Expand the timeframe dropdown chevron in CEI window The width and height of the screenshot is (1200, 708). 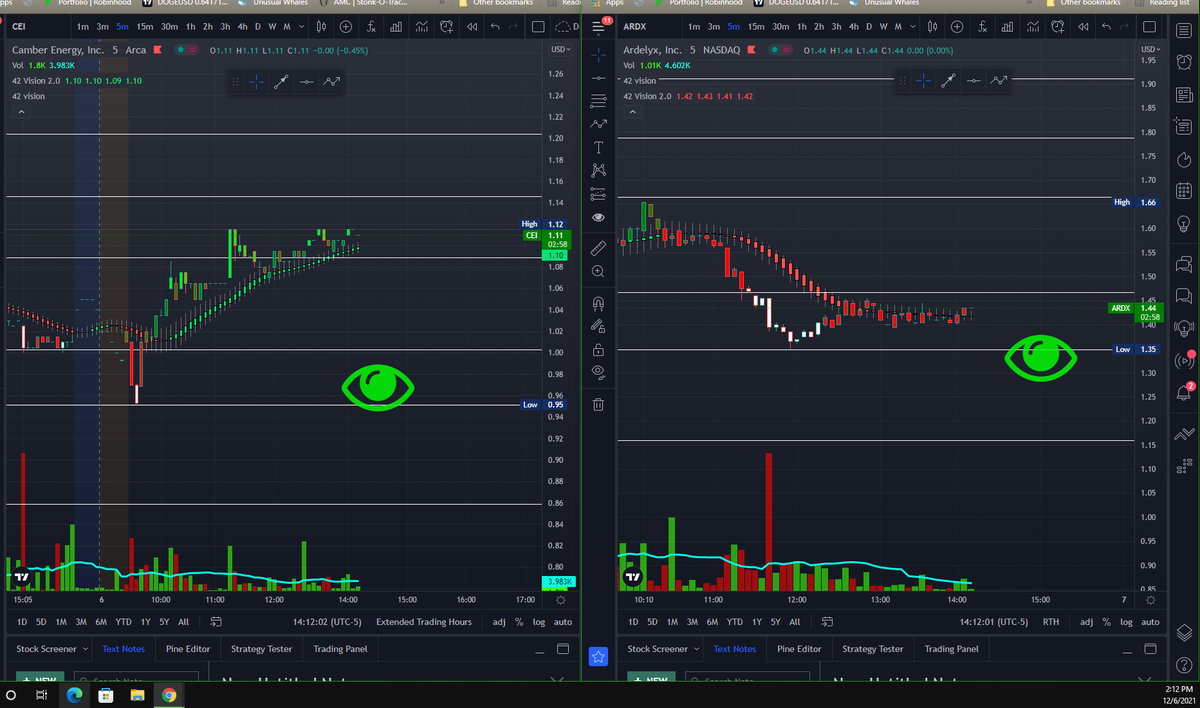point(302,26)
